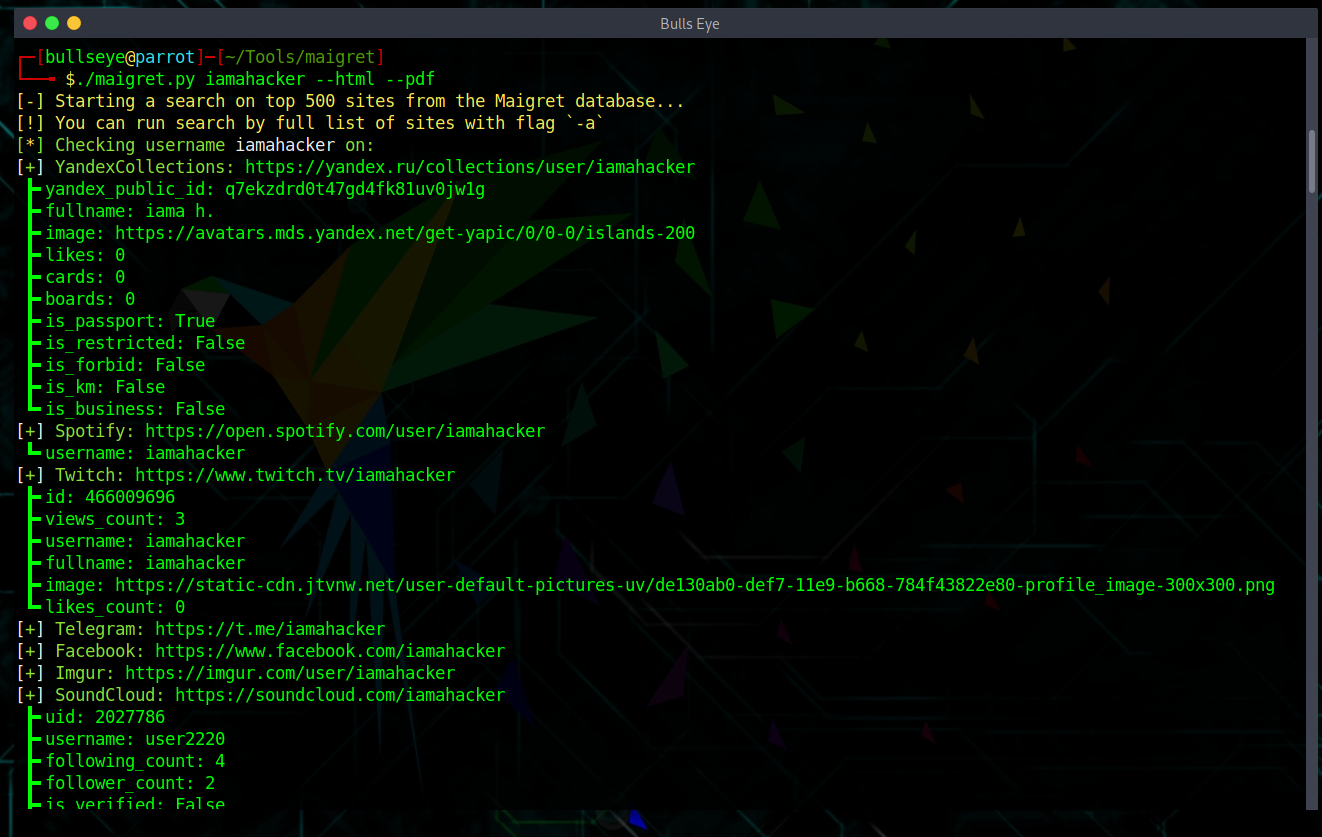The height and width of the screenshot is (837, 1322).
Task: Open the Spotify user URL
Action: (345, 431)
